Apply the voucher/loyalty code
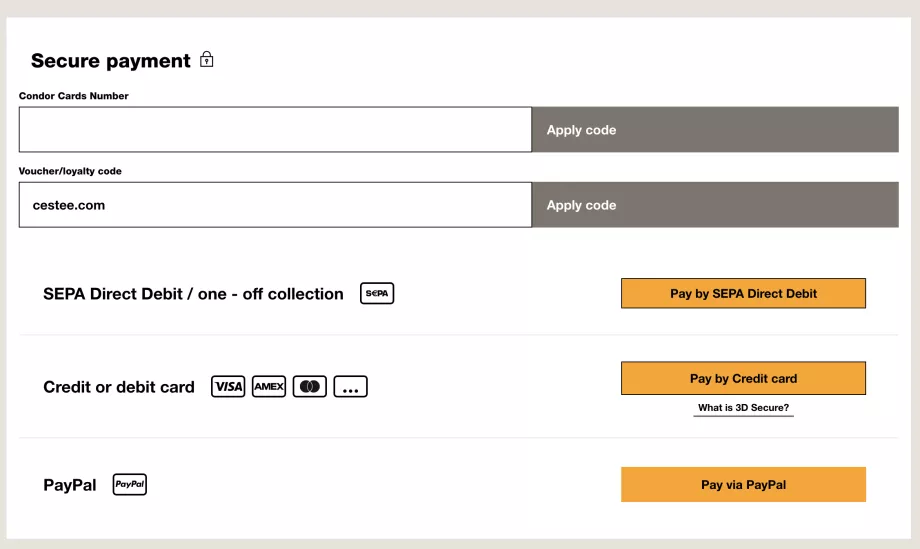 point(715,205)
